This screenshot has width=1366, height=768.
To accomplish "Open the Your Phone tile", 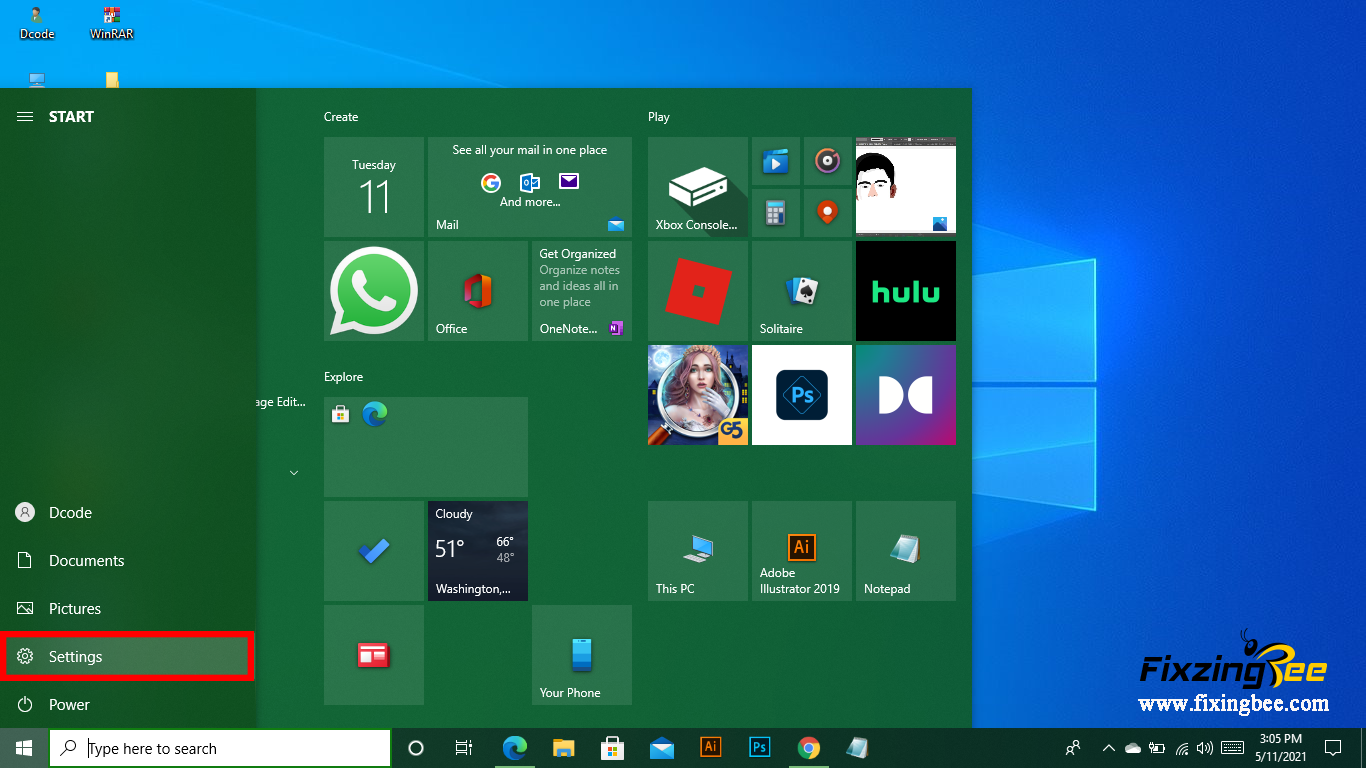I will click(581, 655).
